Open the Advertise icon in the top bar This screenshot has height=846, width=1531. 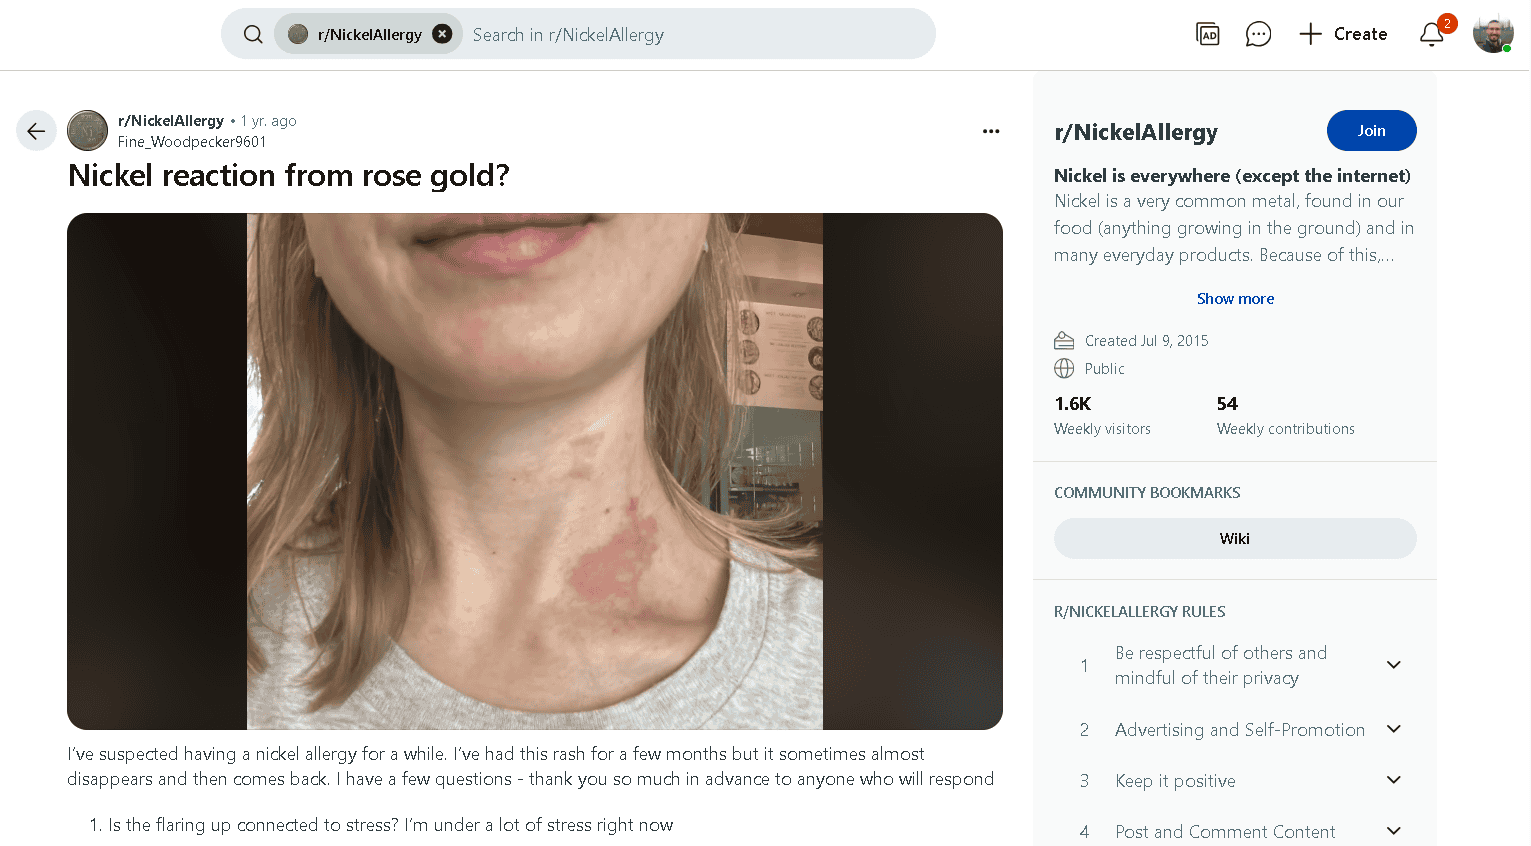[1207, 33]
